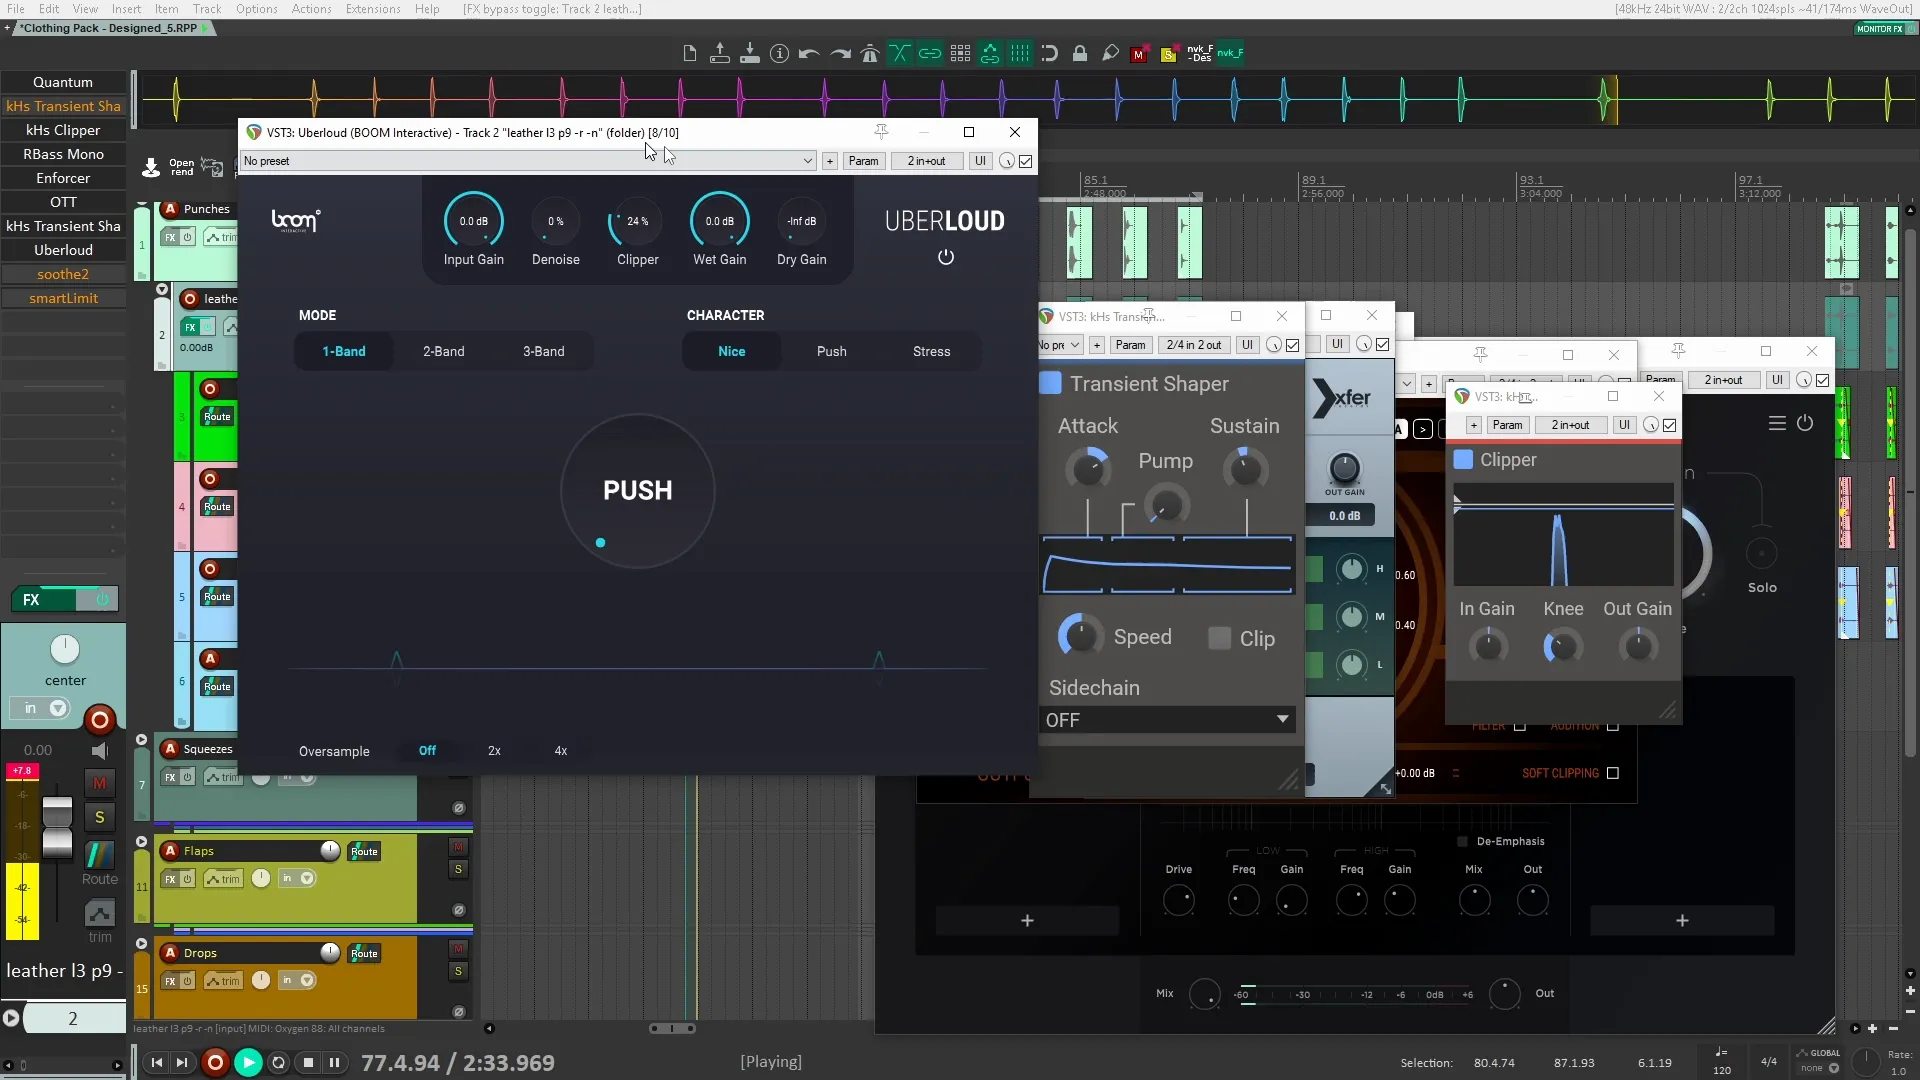Go to project start transport button
Image resolution: width=1920 pixels, height=1080 pixels.
[156, 1062]
